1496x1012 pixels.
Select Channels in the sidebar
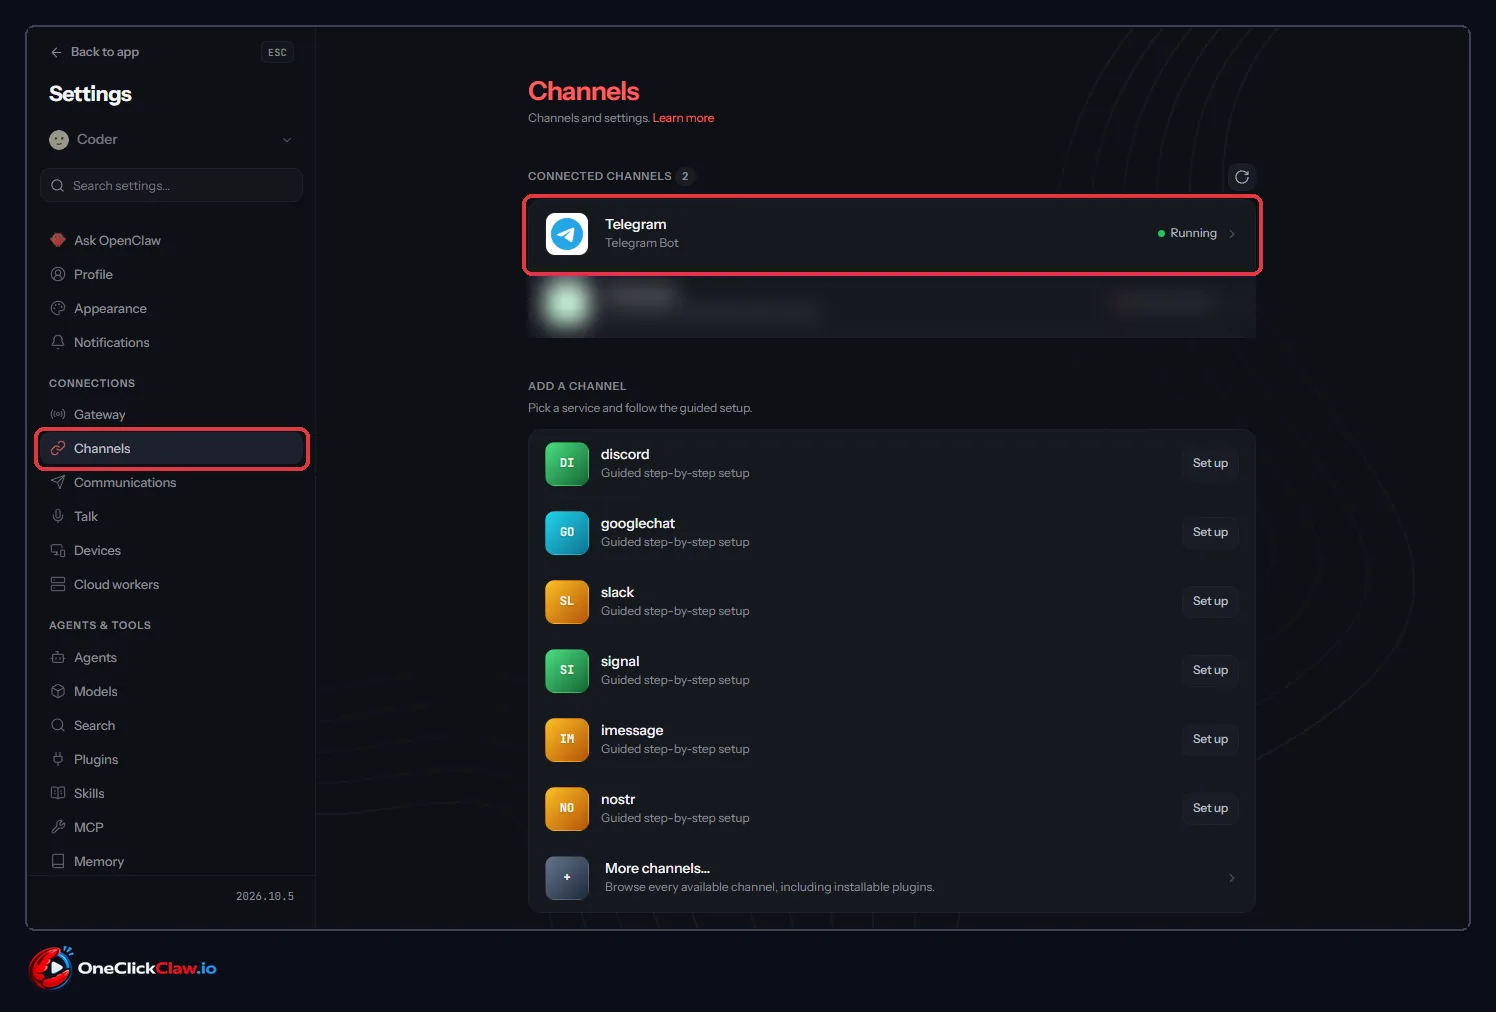[171, 448]
